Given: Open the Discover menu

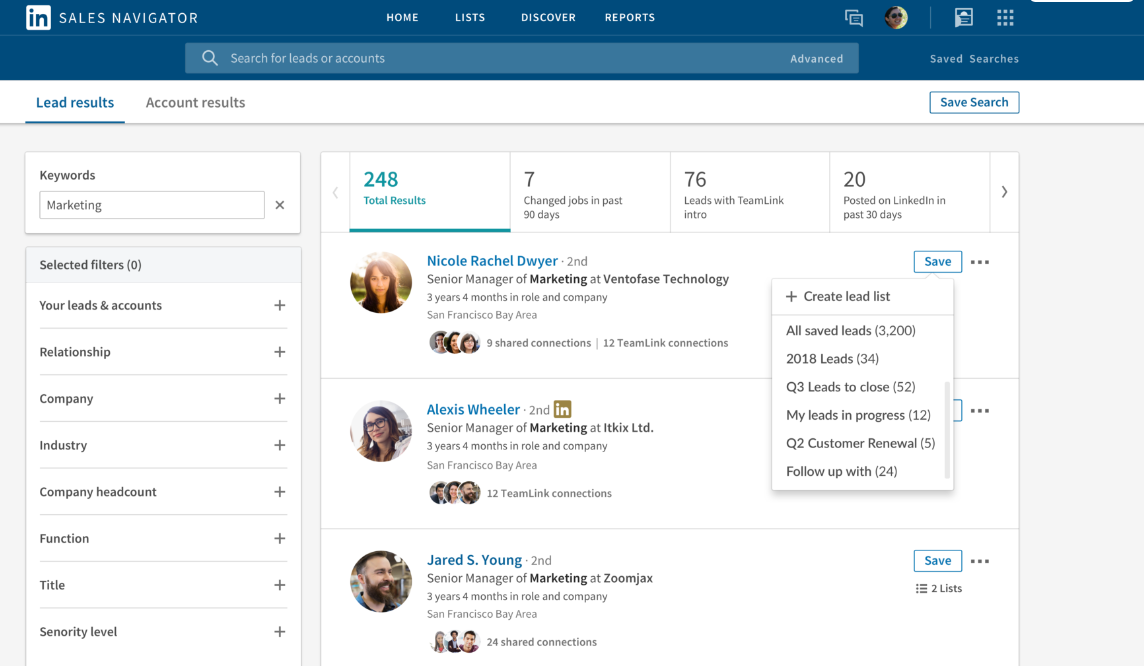Looking at the screenshot, I should point(549,18).
